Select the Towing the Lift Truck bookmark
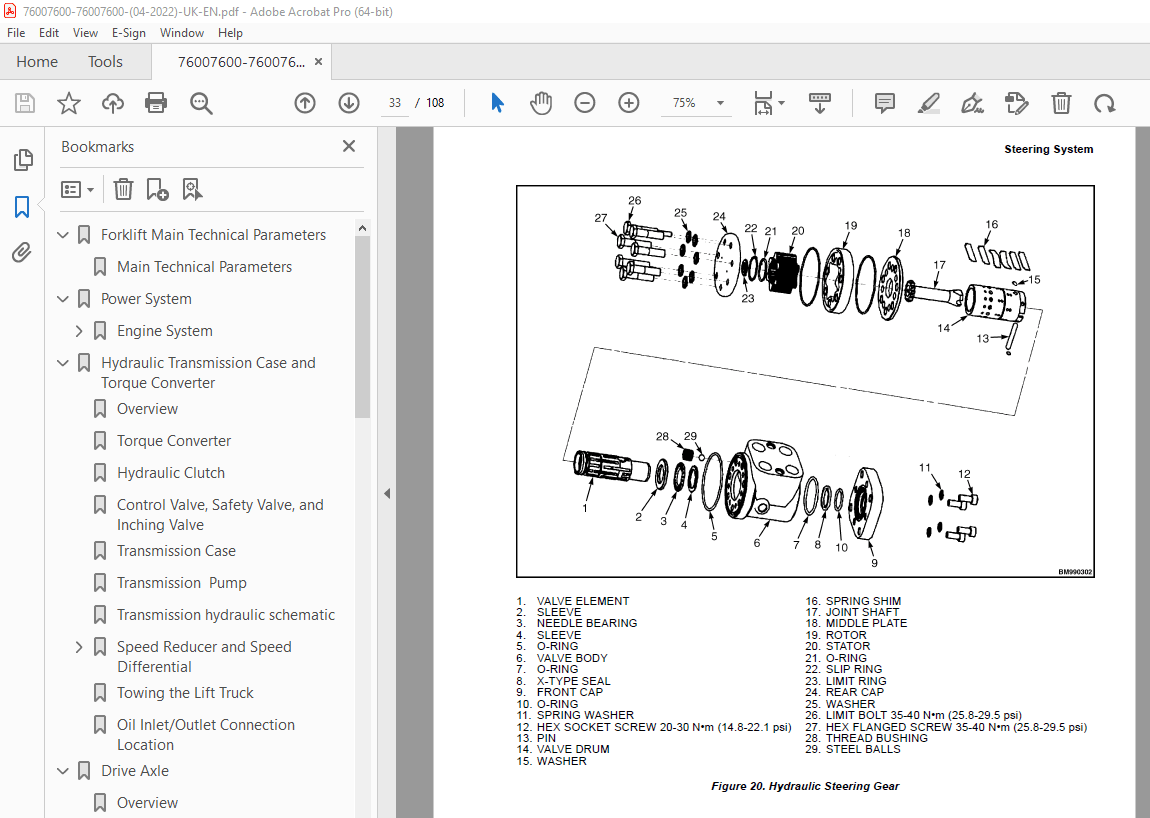The width and height of the screenshot is (1150, 818). pyautogui.click(x=183, y=692)
